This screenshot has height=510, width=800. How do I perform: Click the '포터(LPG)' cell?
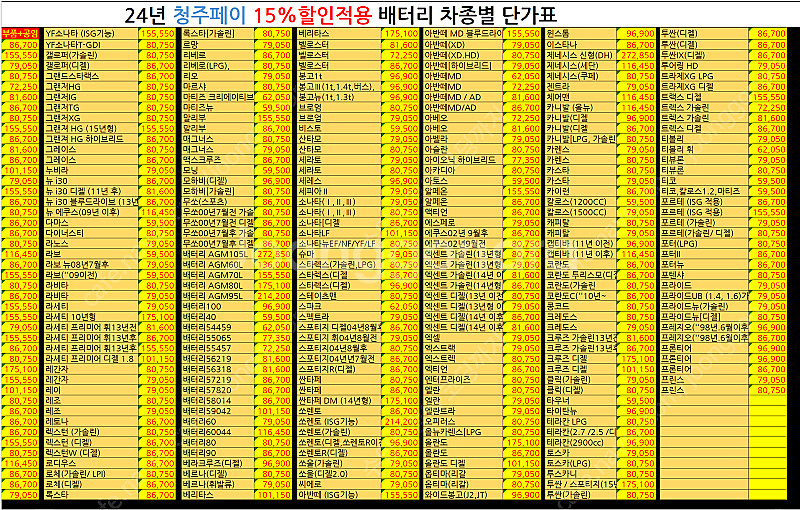[x=704, y=243]
